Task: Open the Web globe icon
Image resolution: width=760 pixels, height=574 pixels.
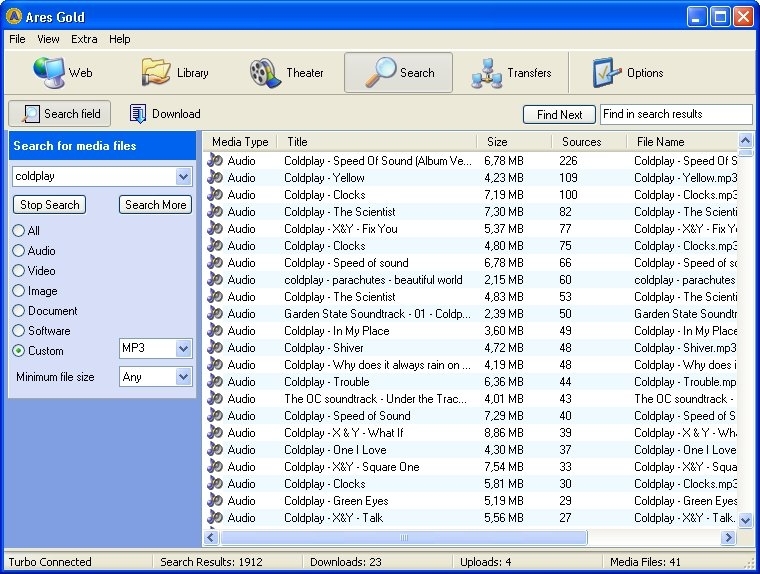Action: coord(48,73)
